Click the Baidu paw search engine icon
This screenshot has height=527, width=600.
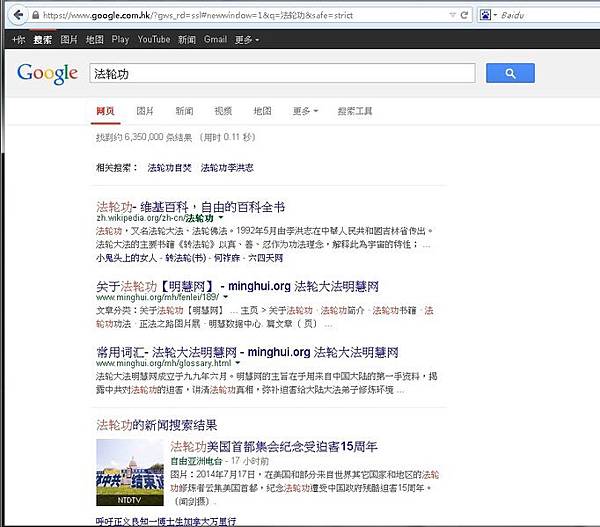(485, 15)
